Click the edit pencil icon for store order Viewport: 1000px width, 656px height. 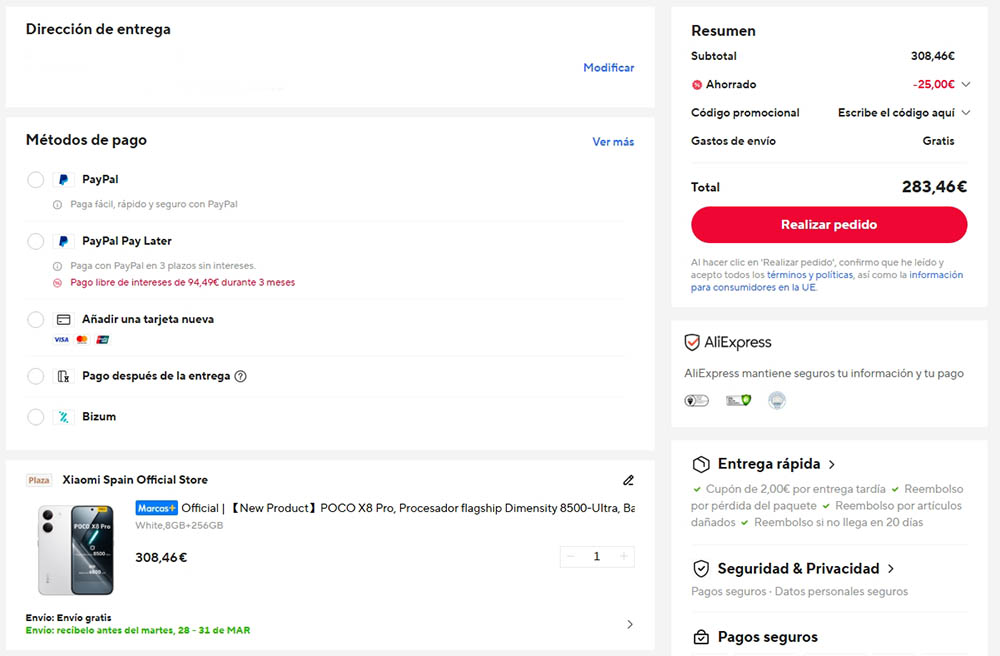click(628, 480)
